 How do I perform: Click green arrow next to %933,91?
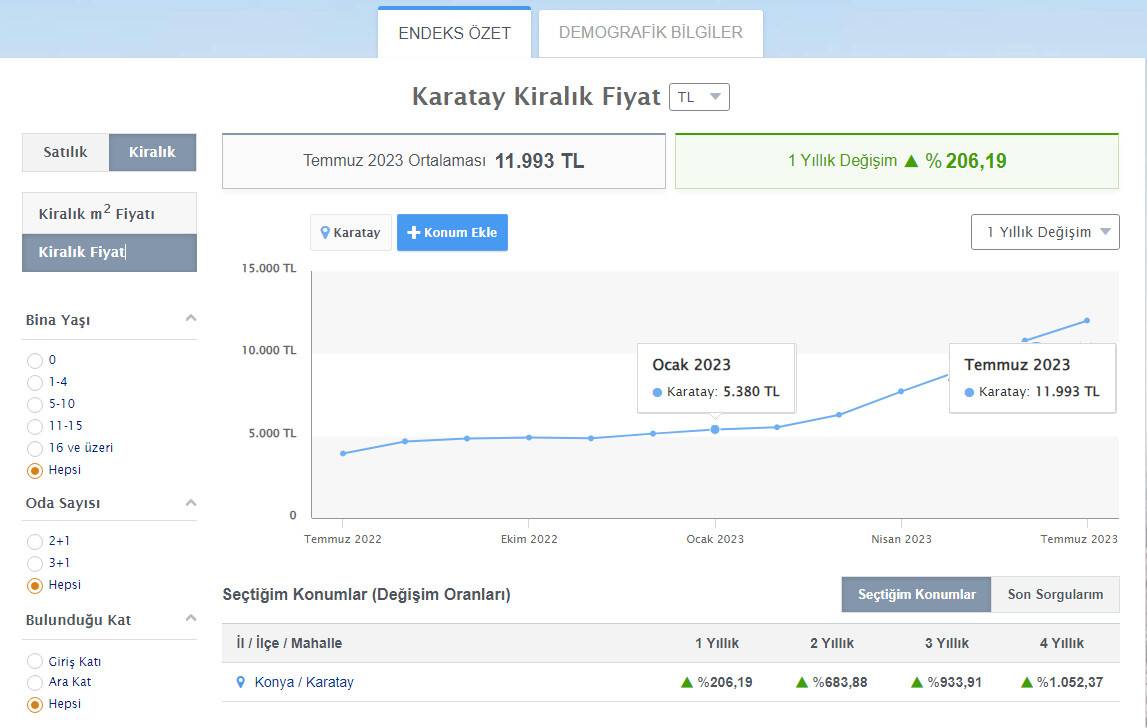[917, 682]
